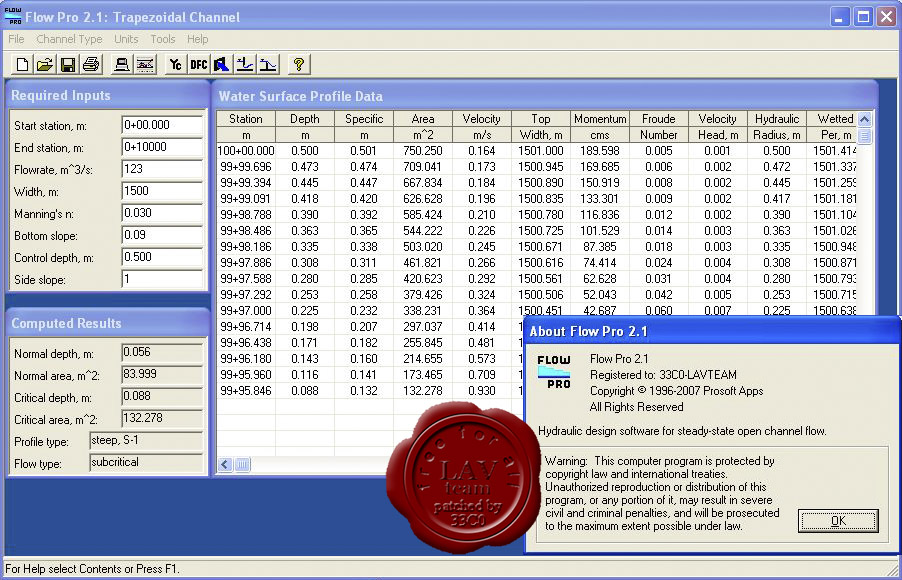902x580 pixels.
Task: Click area cell 750.250
Action: tap(423, 151)
